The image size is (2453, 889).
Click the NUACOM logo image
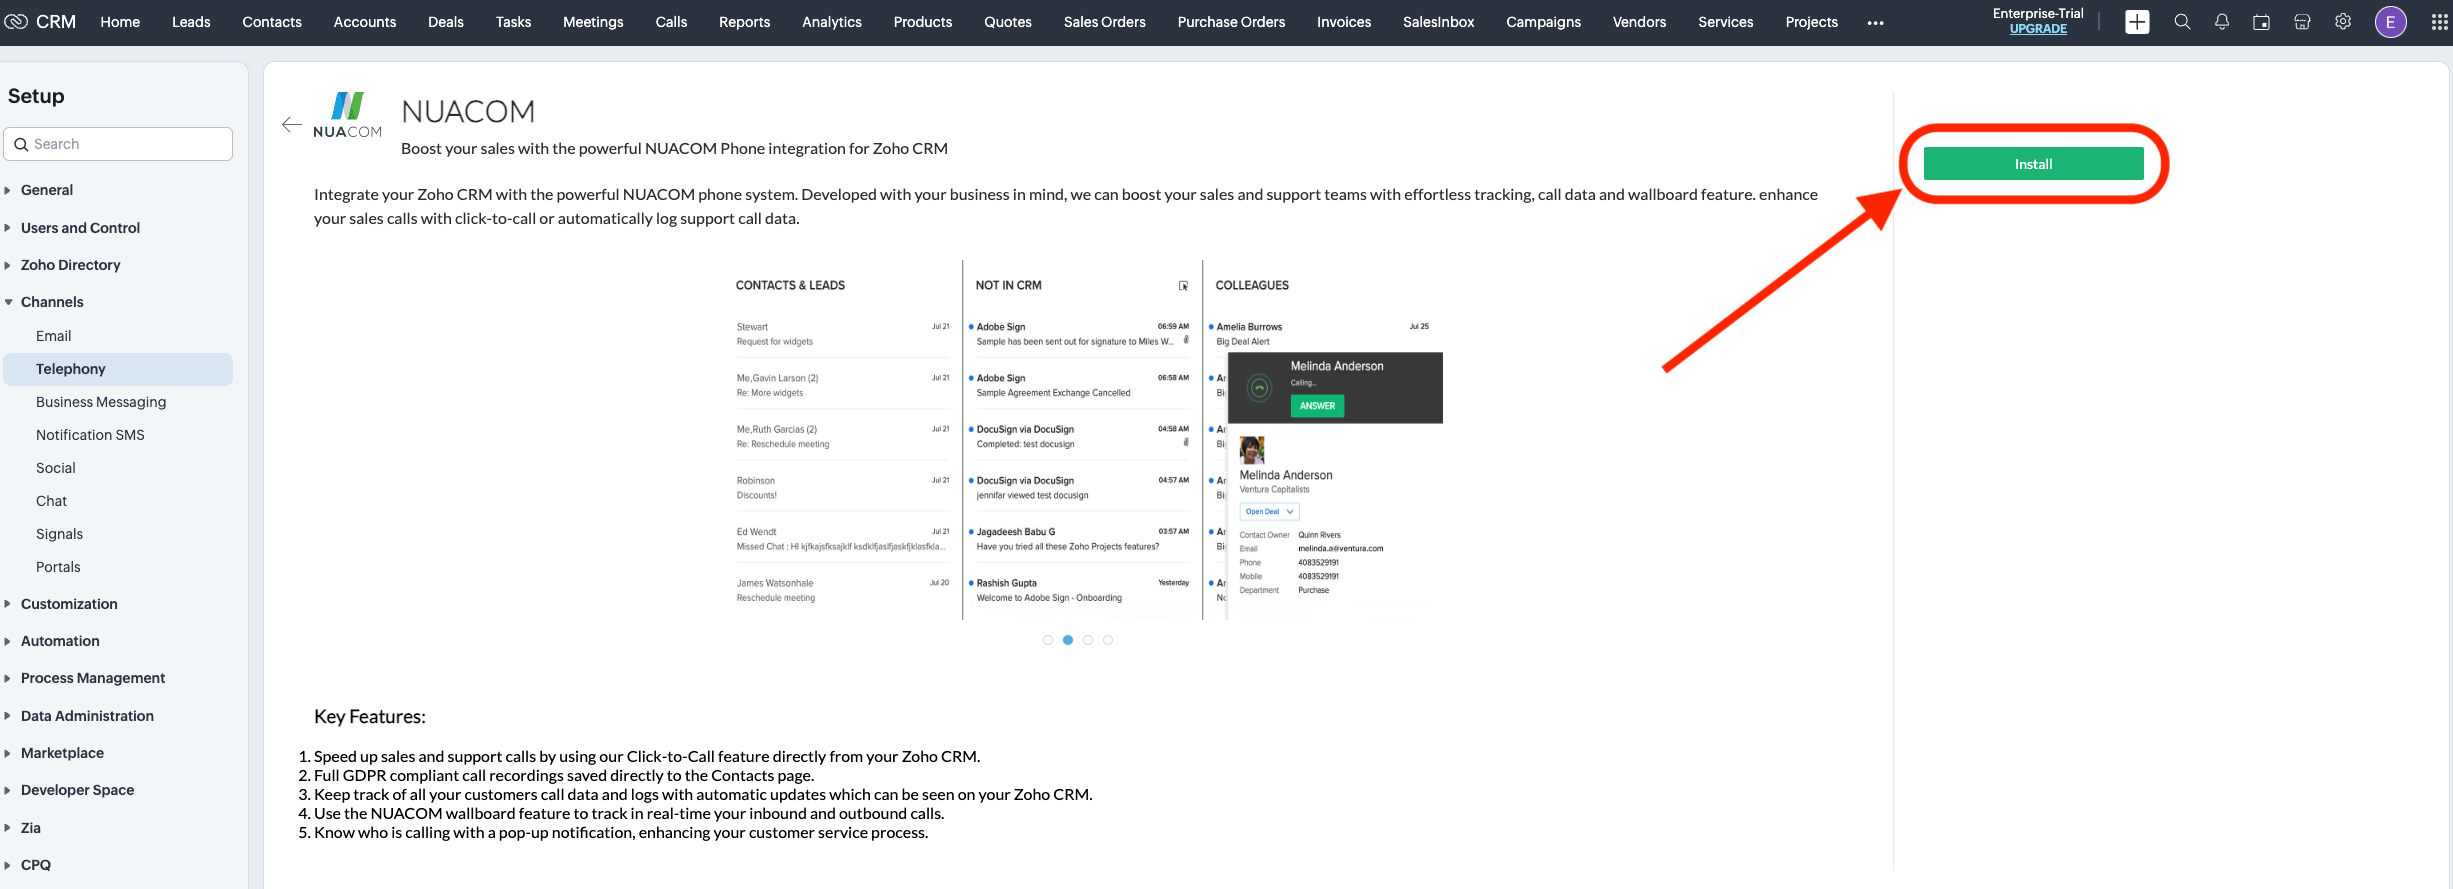tap(347, 114)
